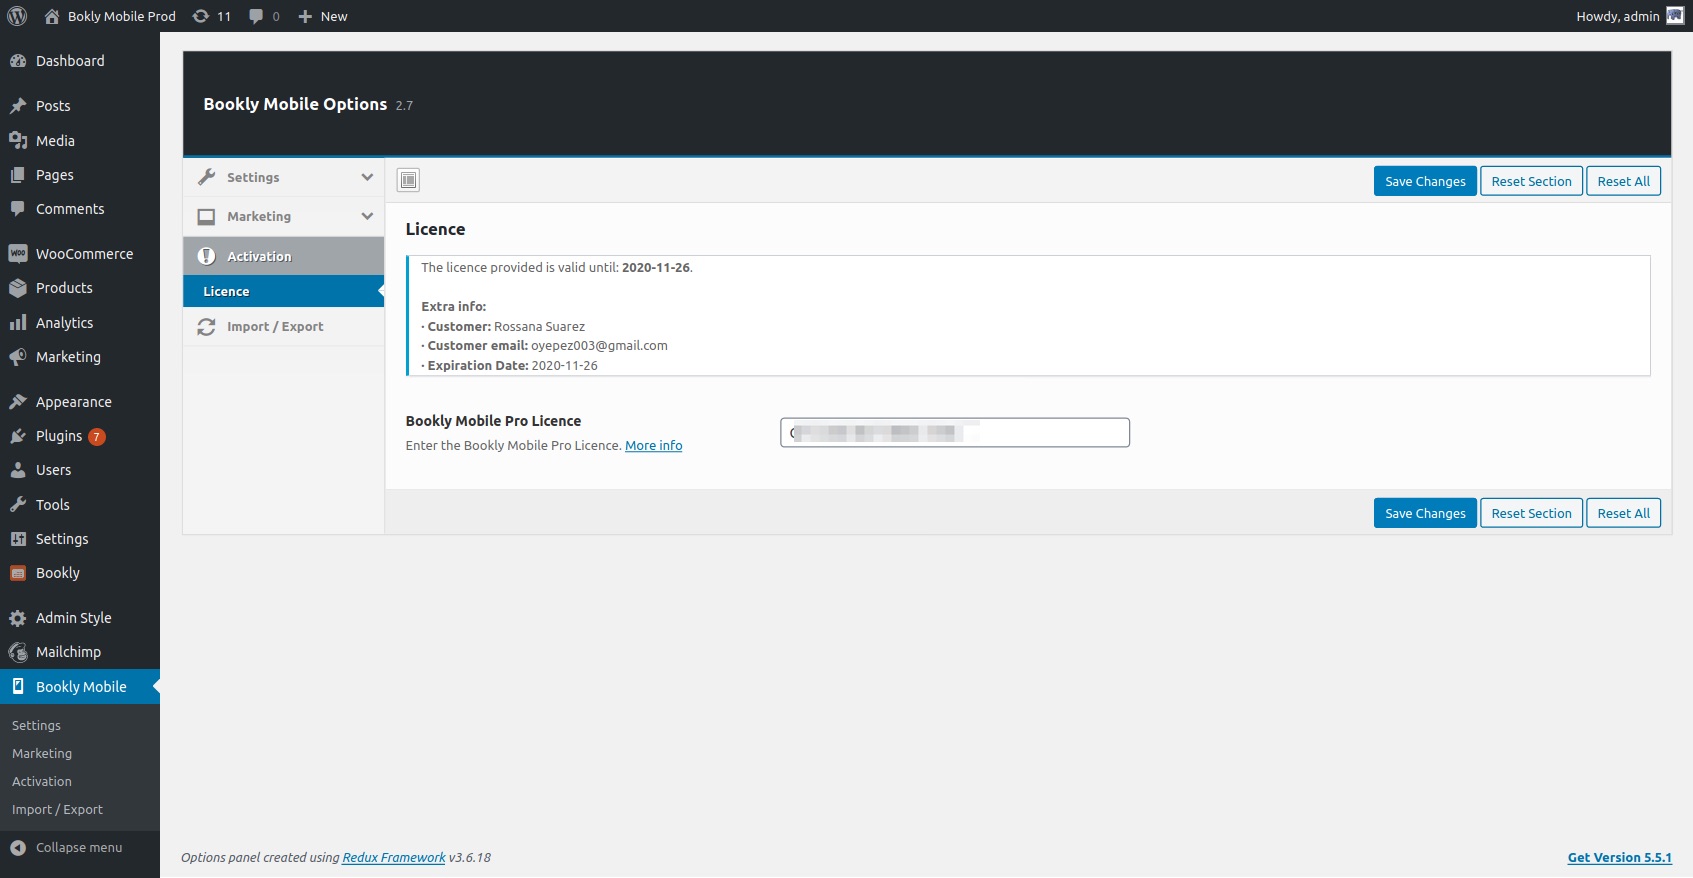
Task: Click the Pages icon in sidebar
Action: (x=18, y=175)
